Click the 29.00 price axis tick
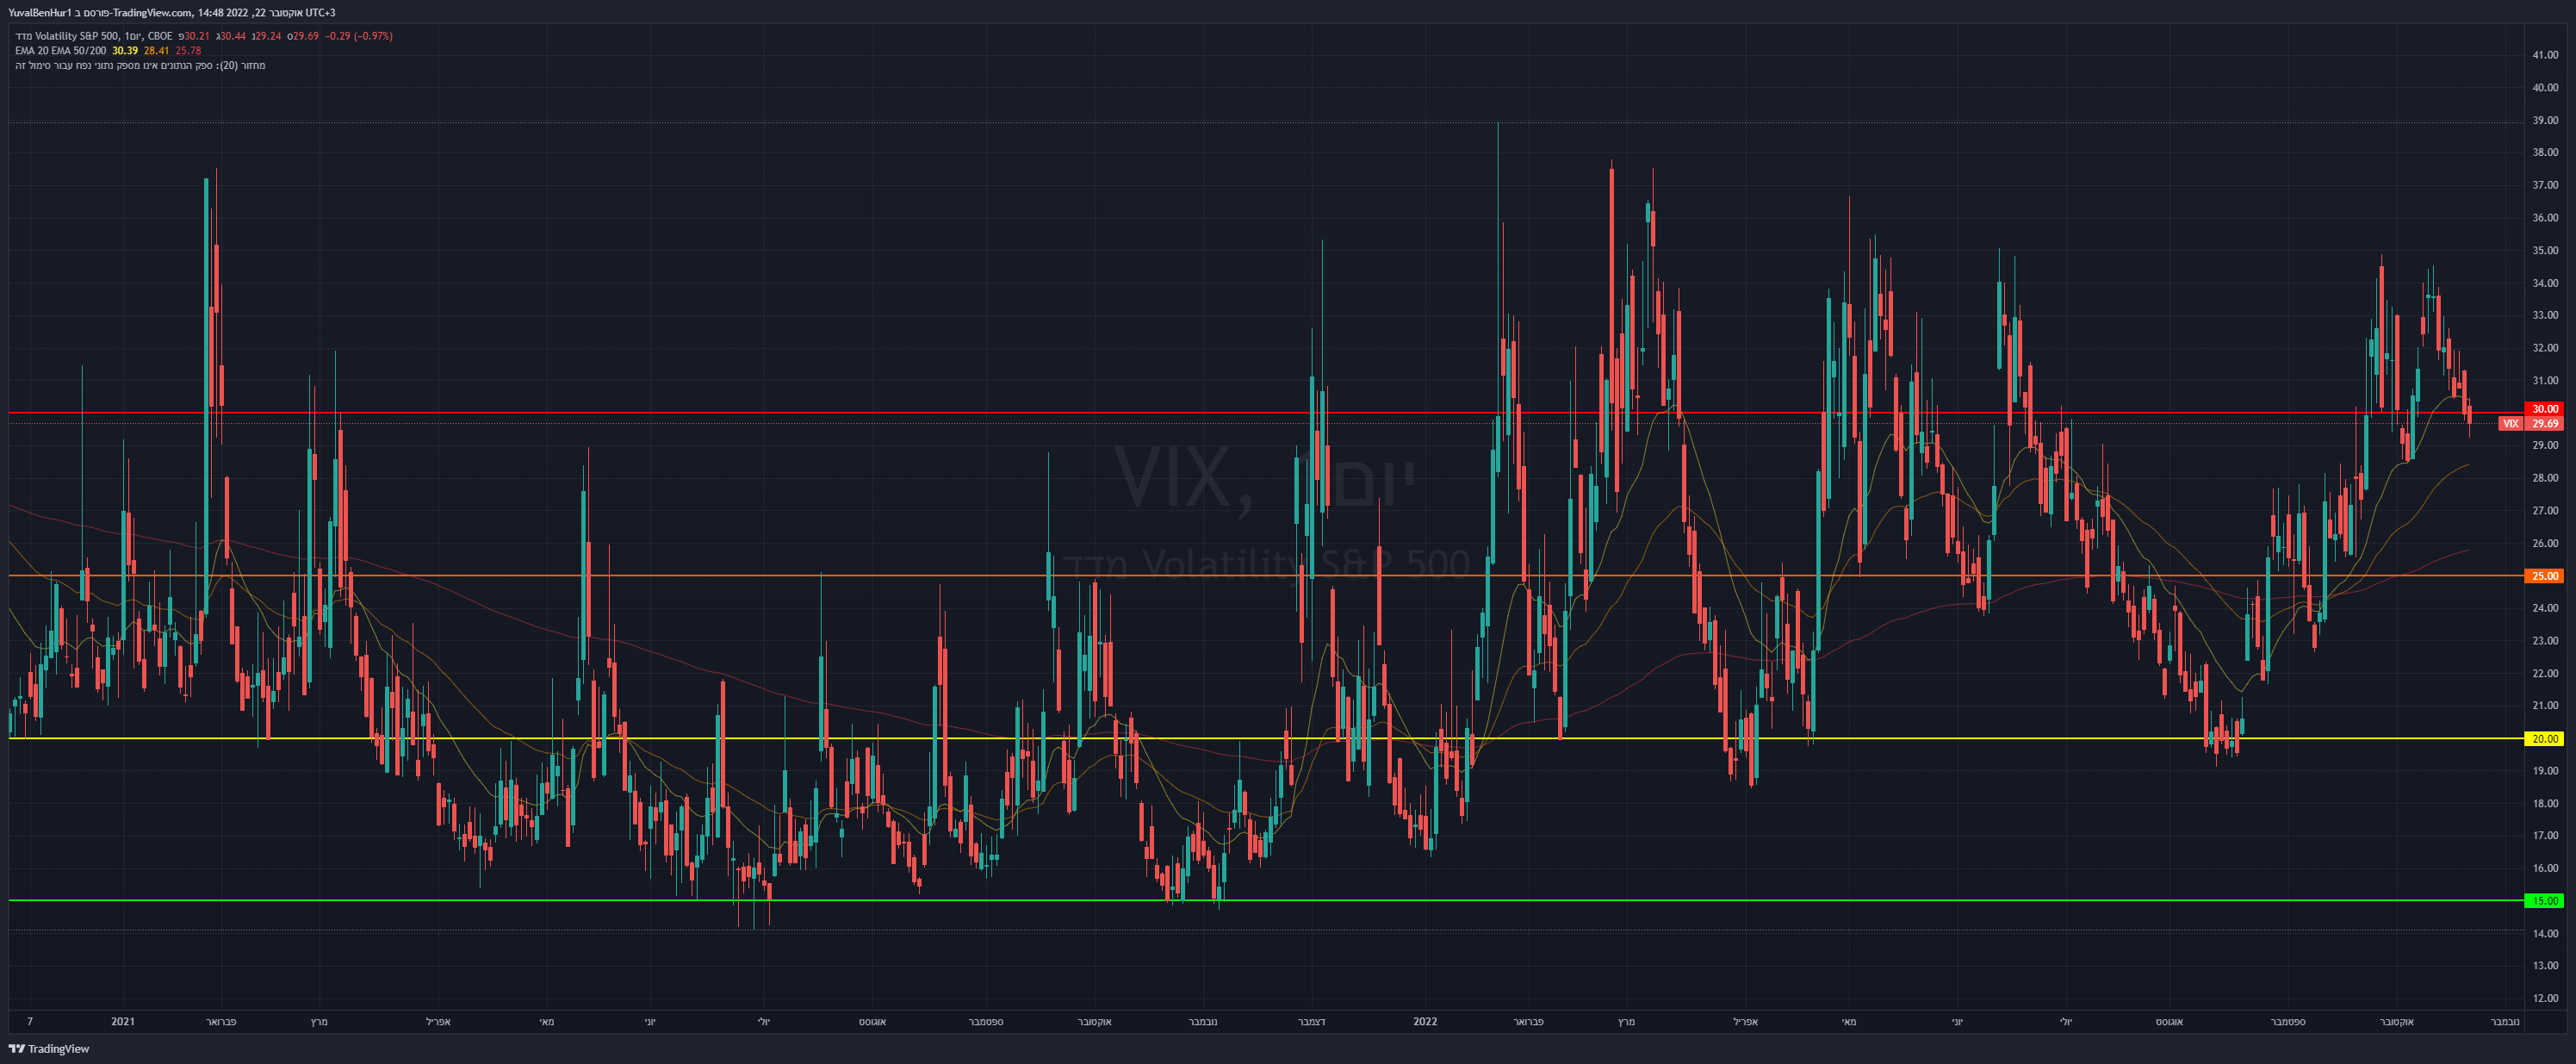2576x1064 pixels. pyautogui.click(x=2545, y=445)
